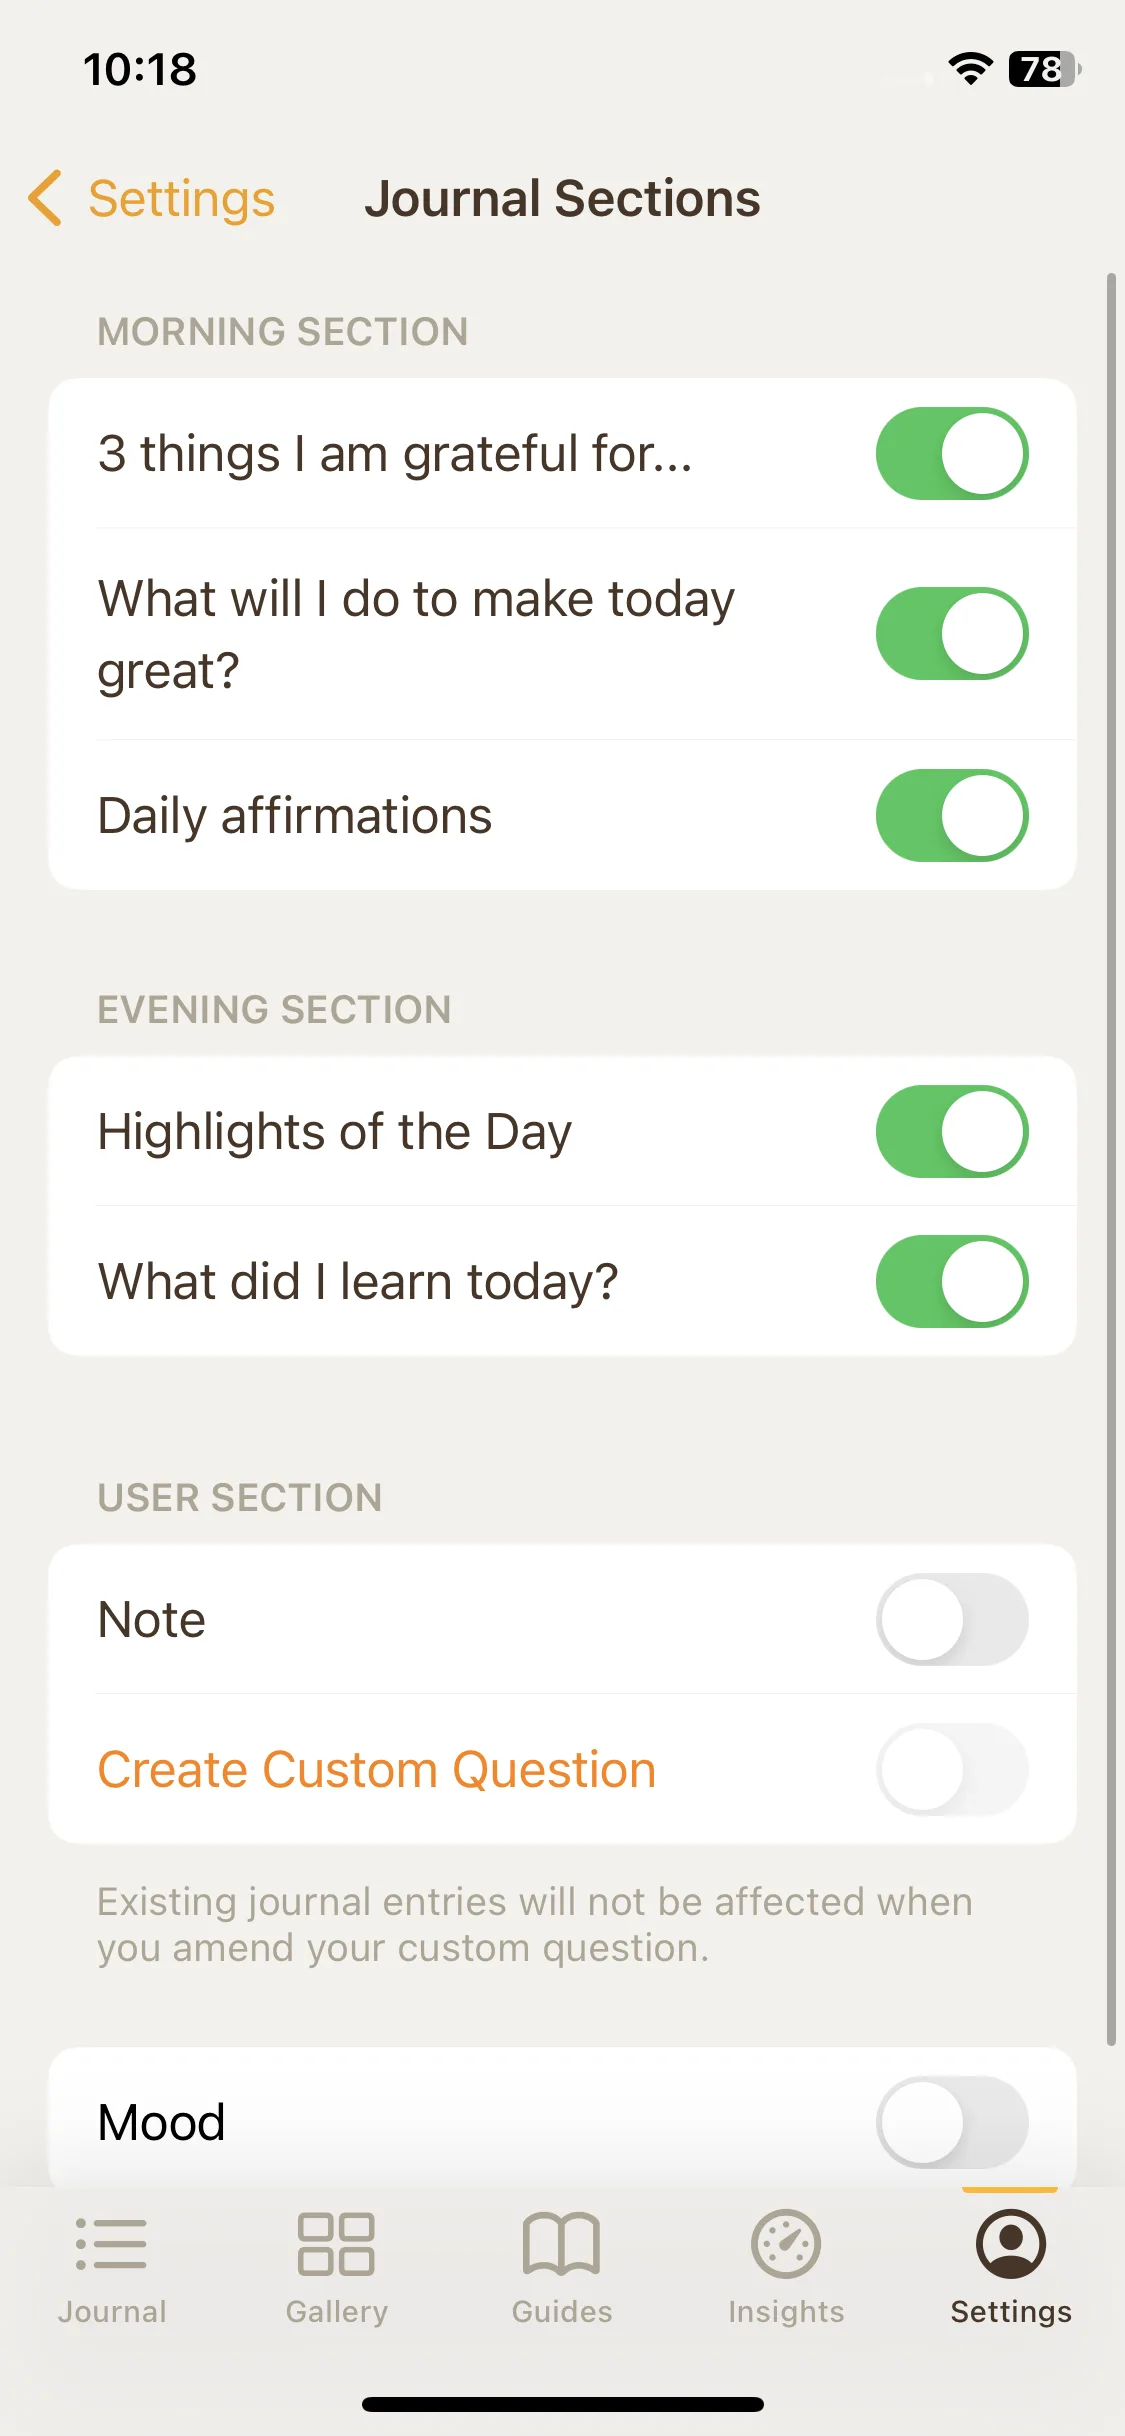The width and height of the screenshot is (1125, 2436).
Task: Disable the 3 things grateful toggle
Action: coord(952,453)
